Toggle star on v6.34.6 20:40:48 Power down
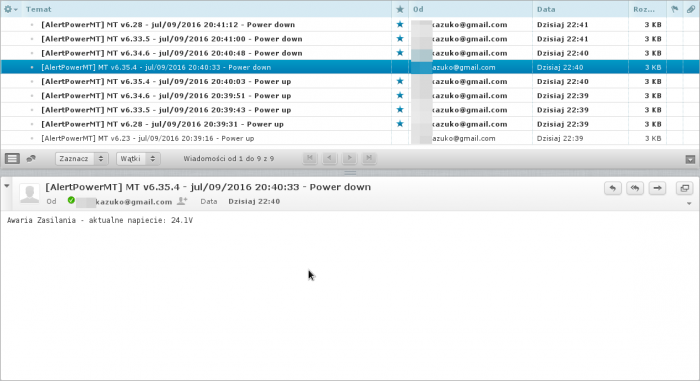 point(400,53)
